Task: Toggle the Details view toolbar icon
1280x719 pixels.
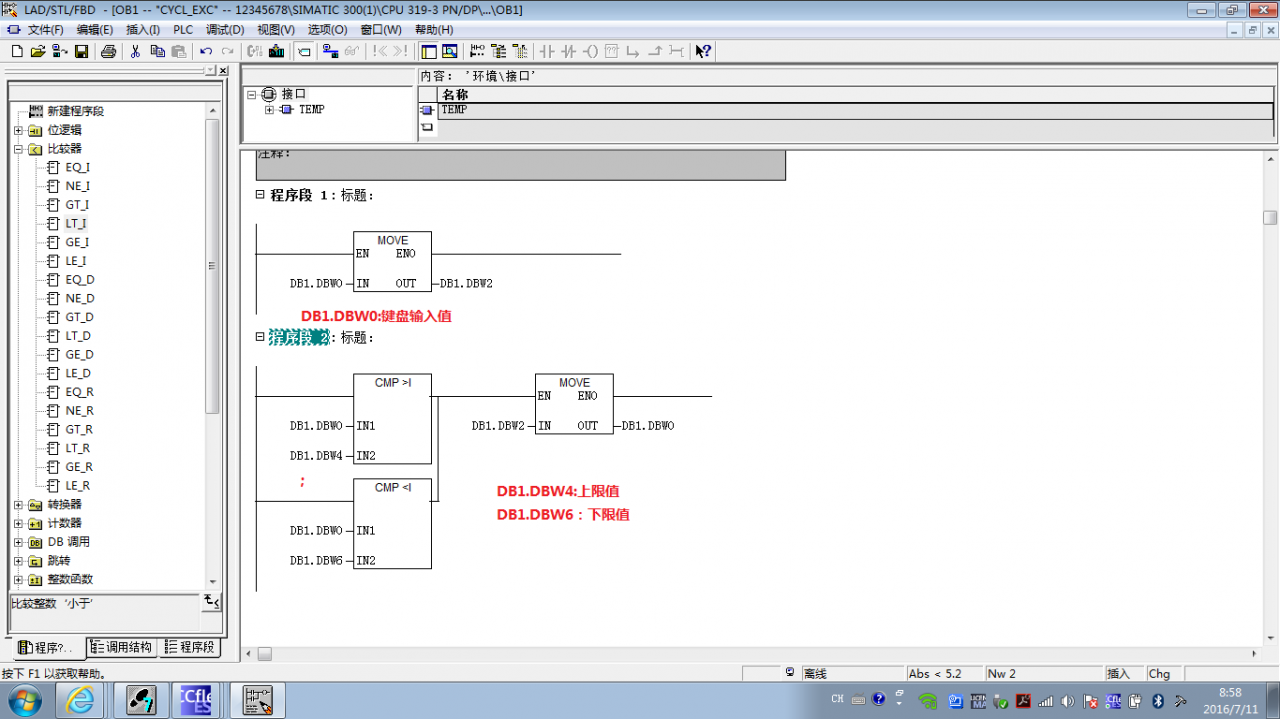Action: click(x=450, y=51)
